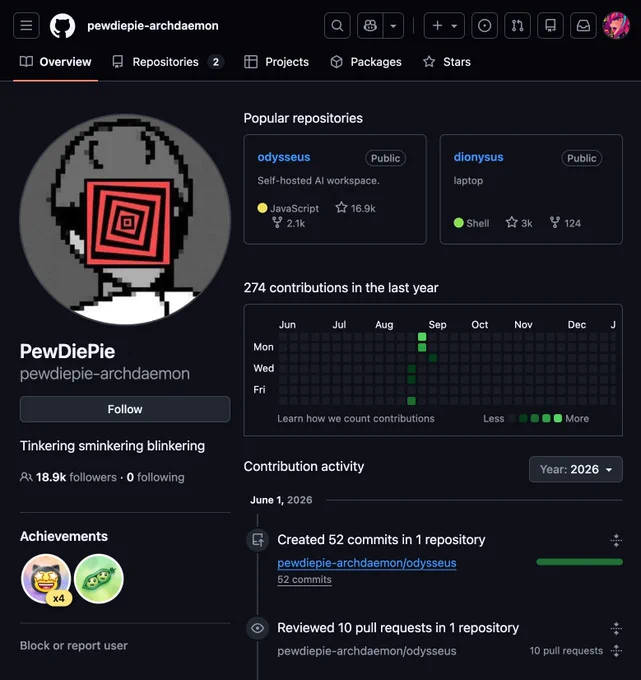Click dionysus fork count 124
Viewport: 641px width, 680px height.
565,223
